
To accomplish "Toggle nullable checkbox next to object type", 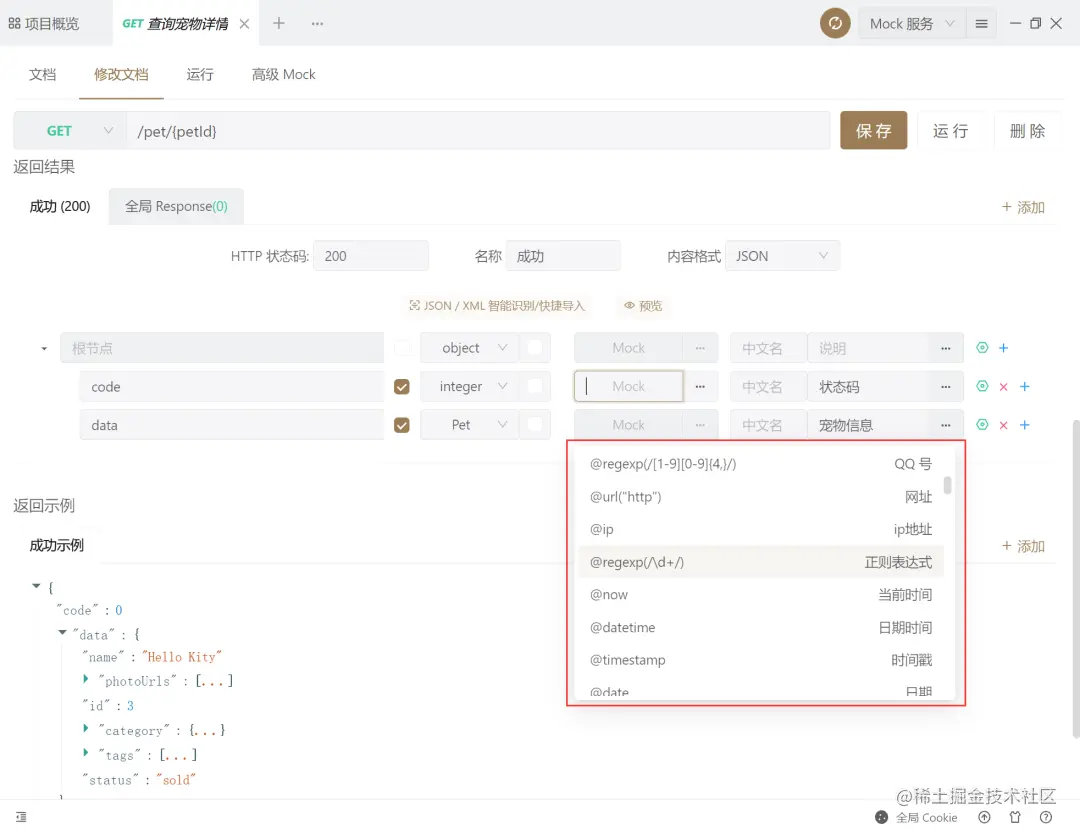I will 534,348.
